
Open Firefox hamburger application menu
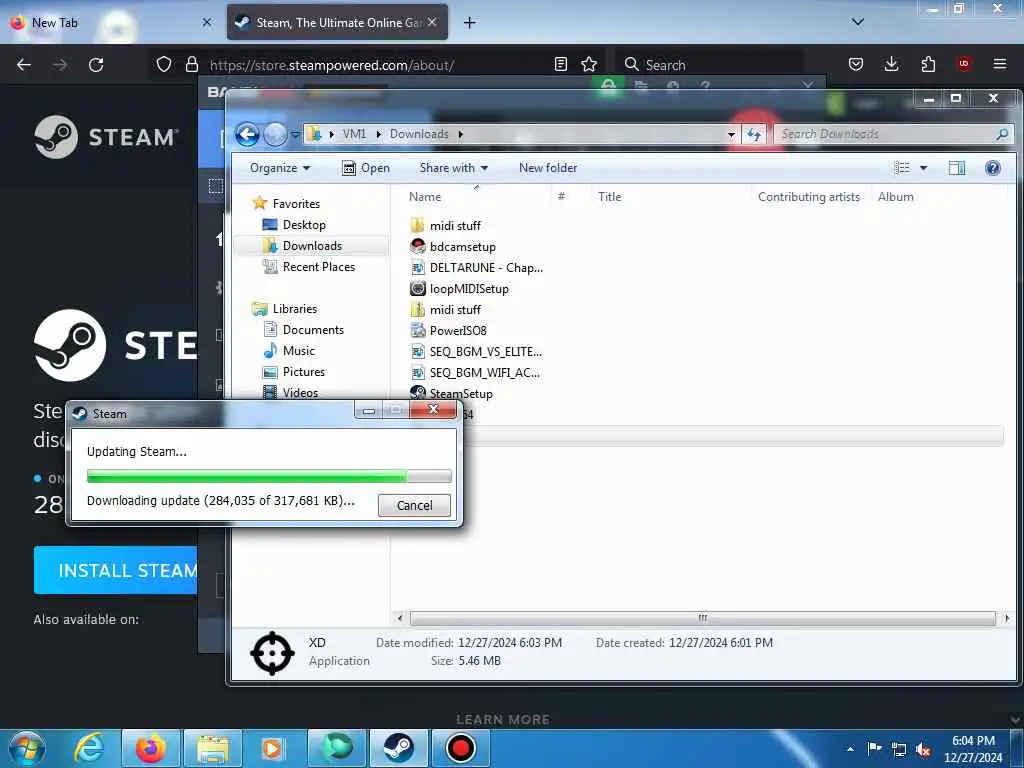point(999,64)
